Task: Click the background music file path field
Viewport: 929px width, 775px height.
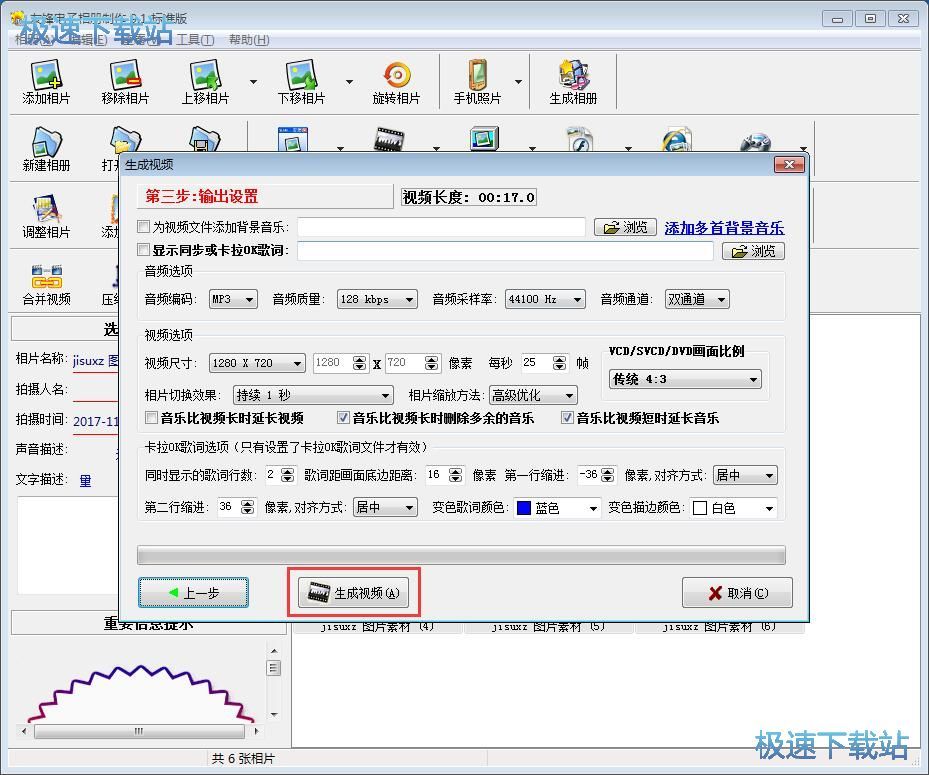Action: pos(441,226)
